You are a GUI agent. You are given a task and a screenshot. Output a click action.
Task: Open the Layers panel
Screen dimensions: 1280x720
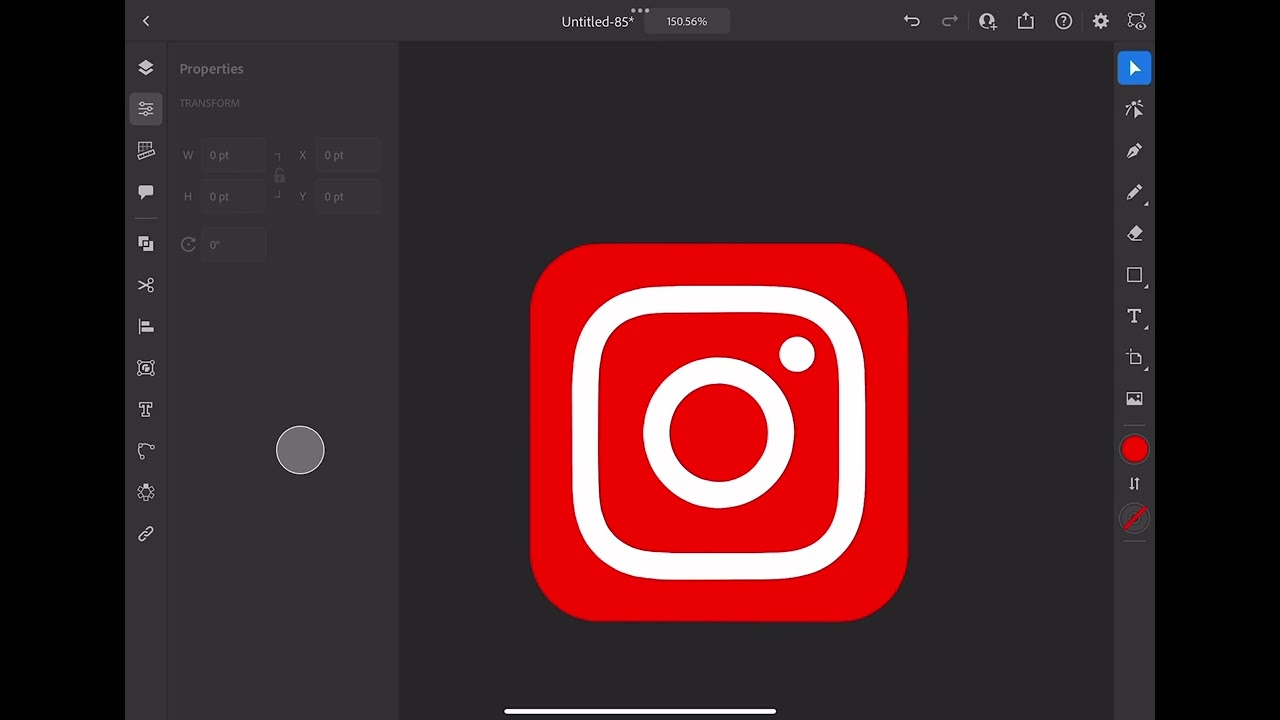(x=146, y=68)
